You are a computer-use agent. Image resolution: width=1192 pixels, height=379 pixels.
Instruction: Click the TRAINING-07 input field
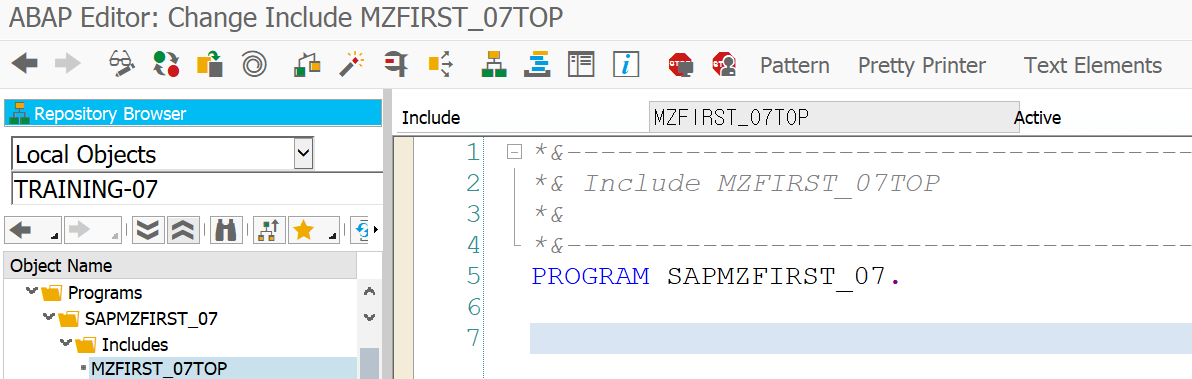pos(197,188)
